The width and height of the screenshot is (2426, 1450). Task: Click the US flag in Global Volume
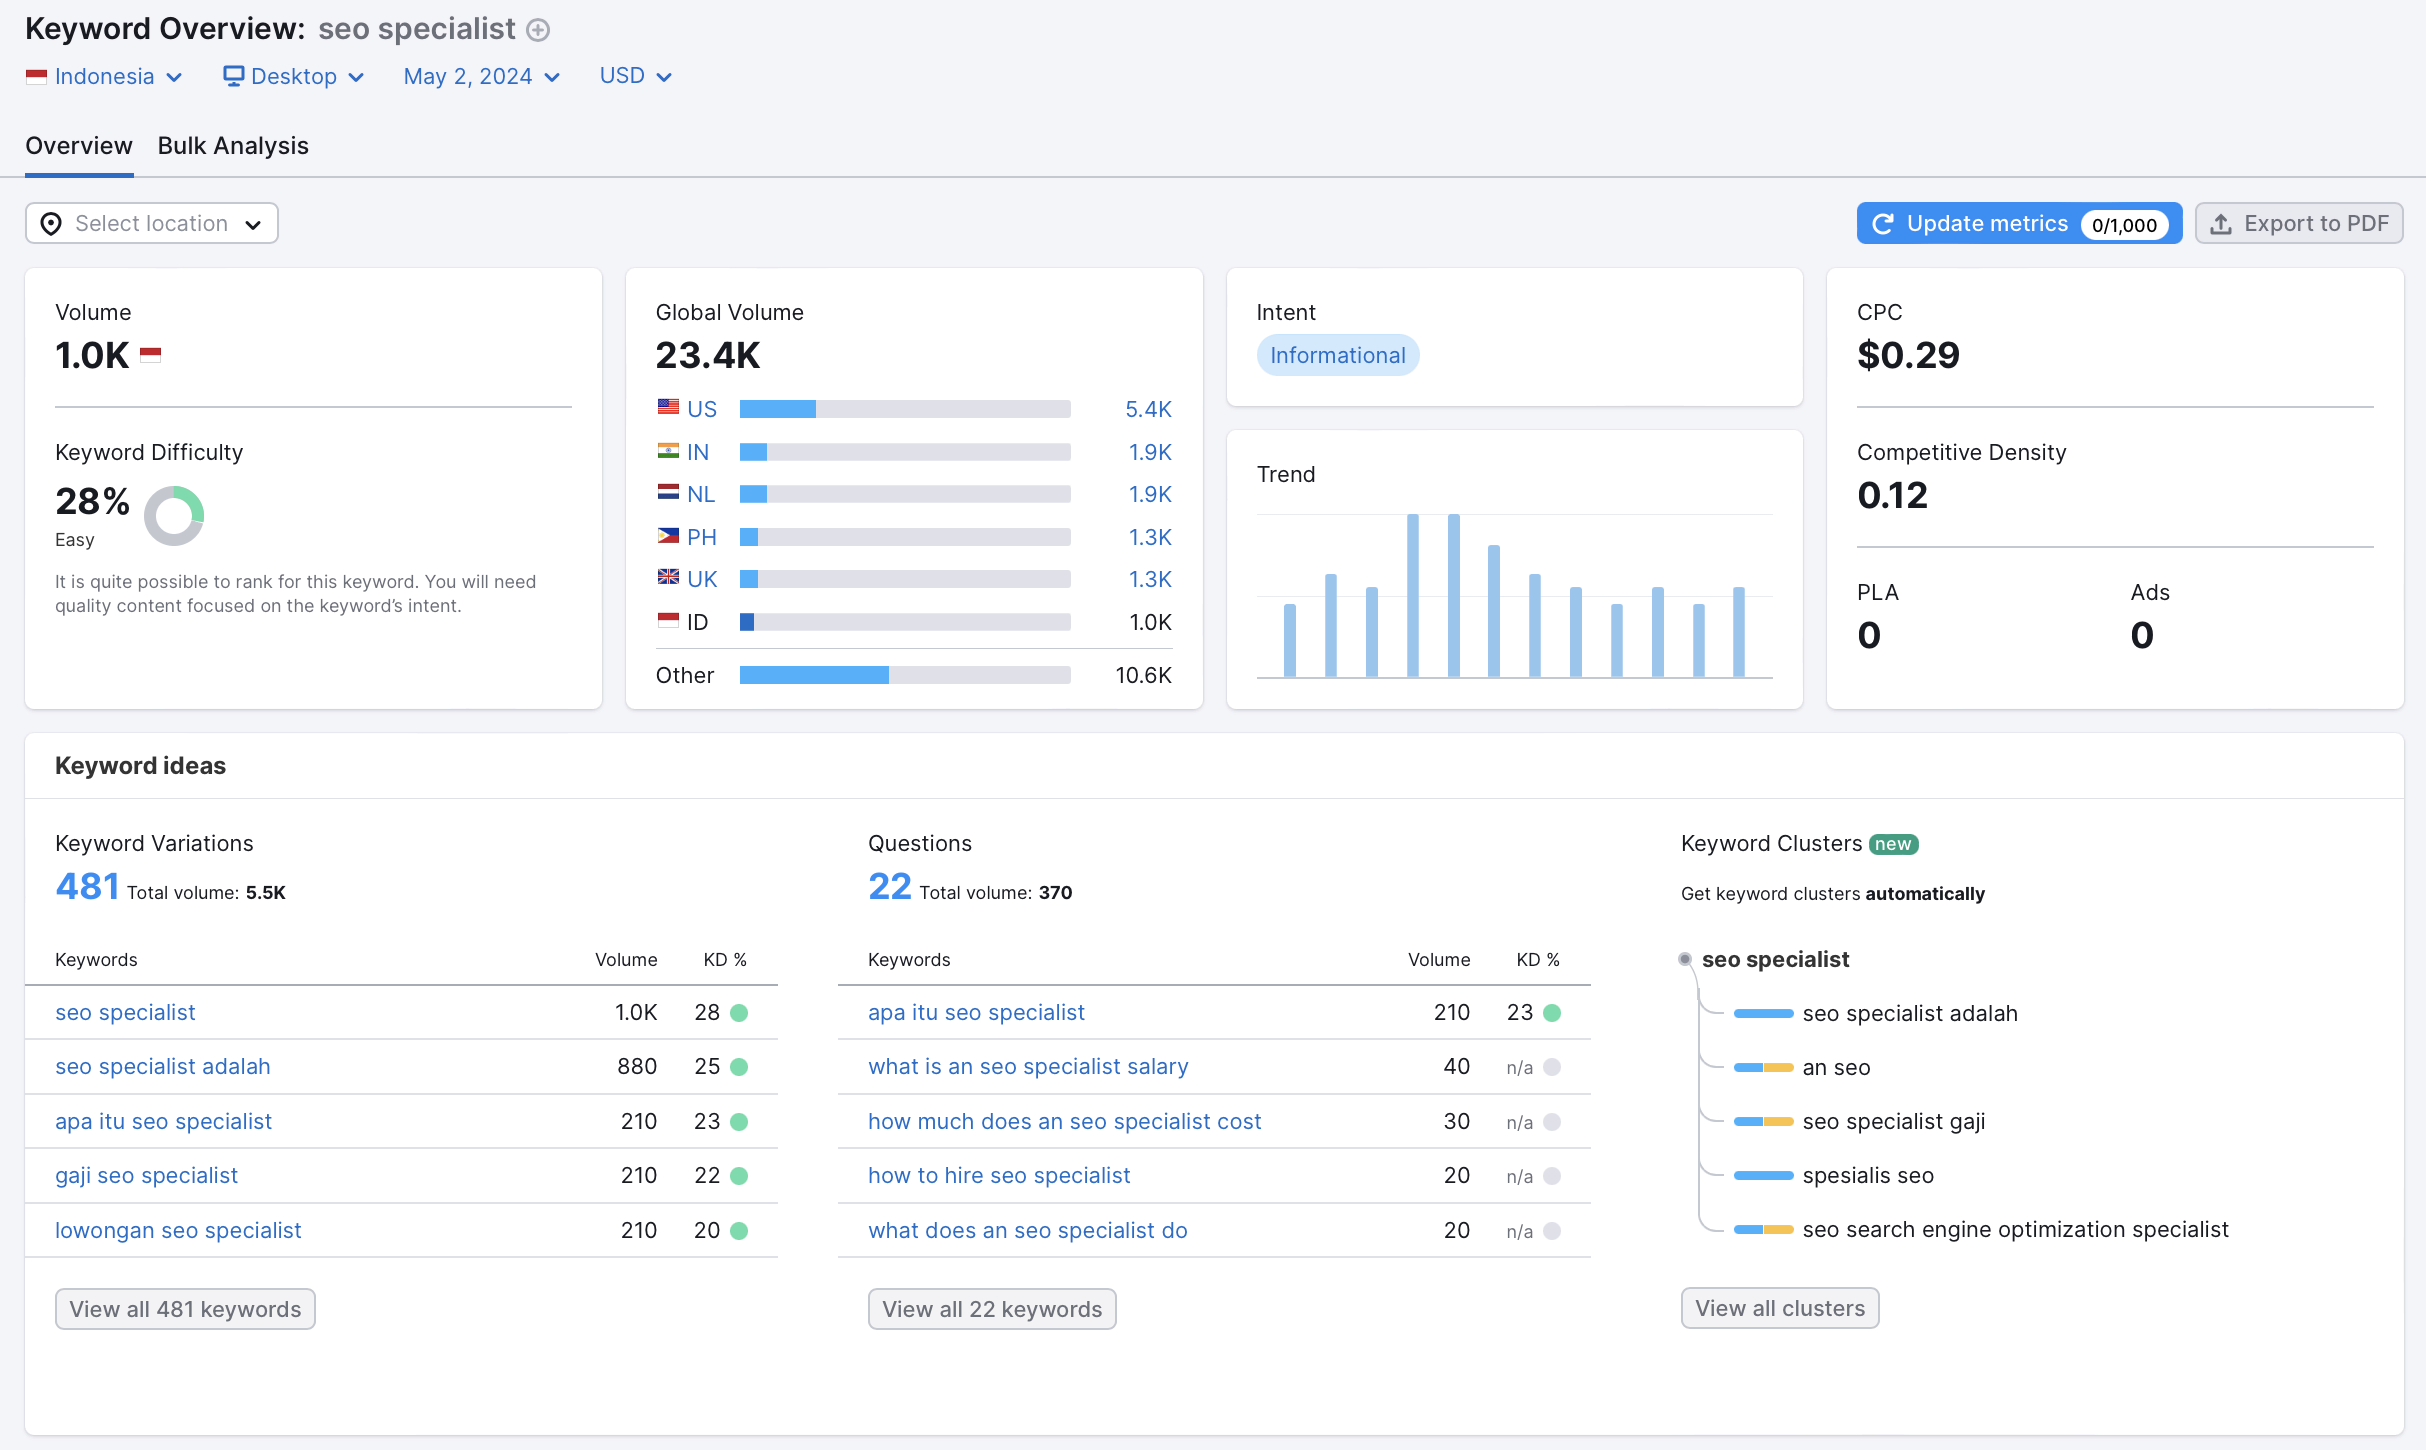668,407
